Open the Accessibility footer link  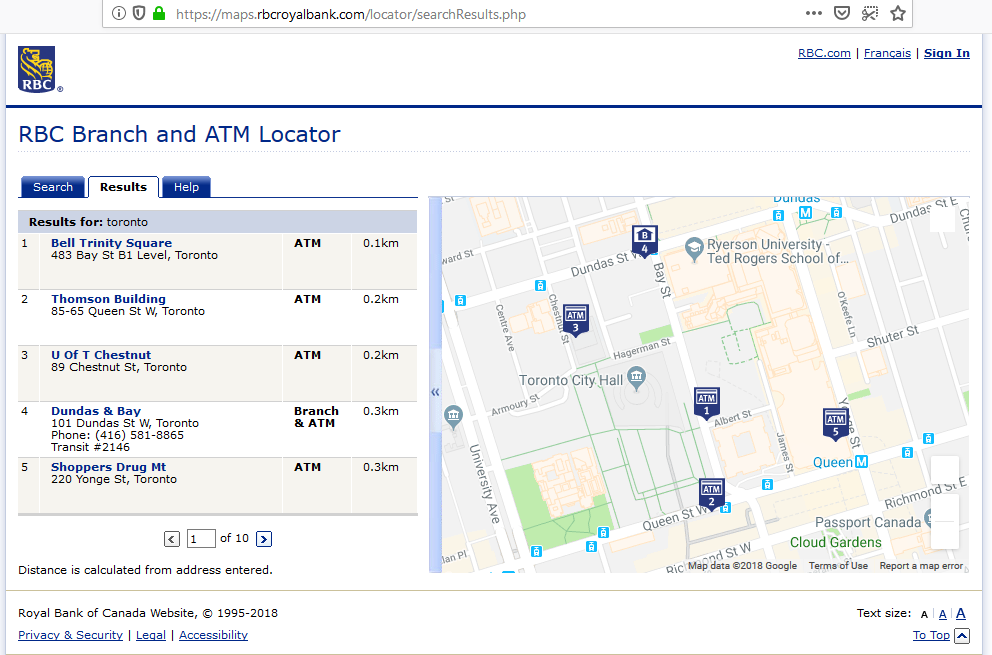pyautogui.click(x=213, y=635)
